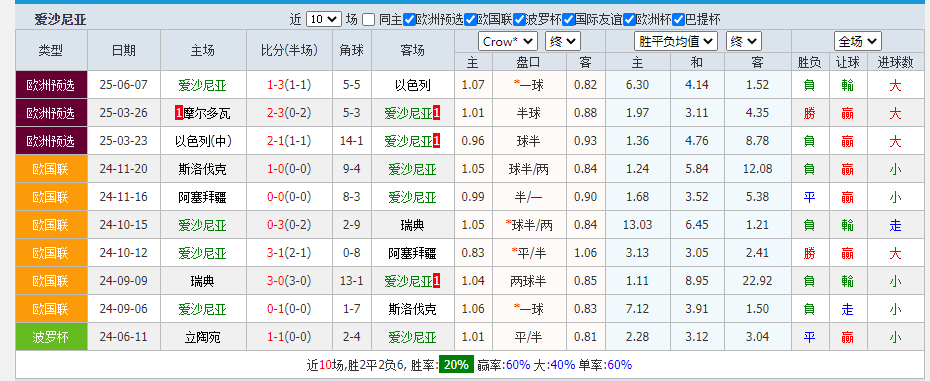Click the 2-3(0-2) score
The image size is (930, 381).
pos(289,113)
